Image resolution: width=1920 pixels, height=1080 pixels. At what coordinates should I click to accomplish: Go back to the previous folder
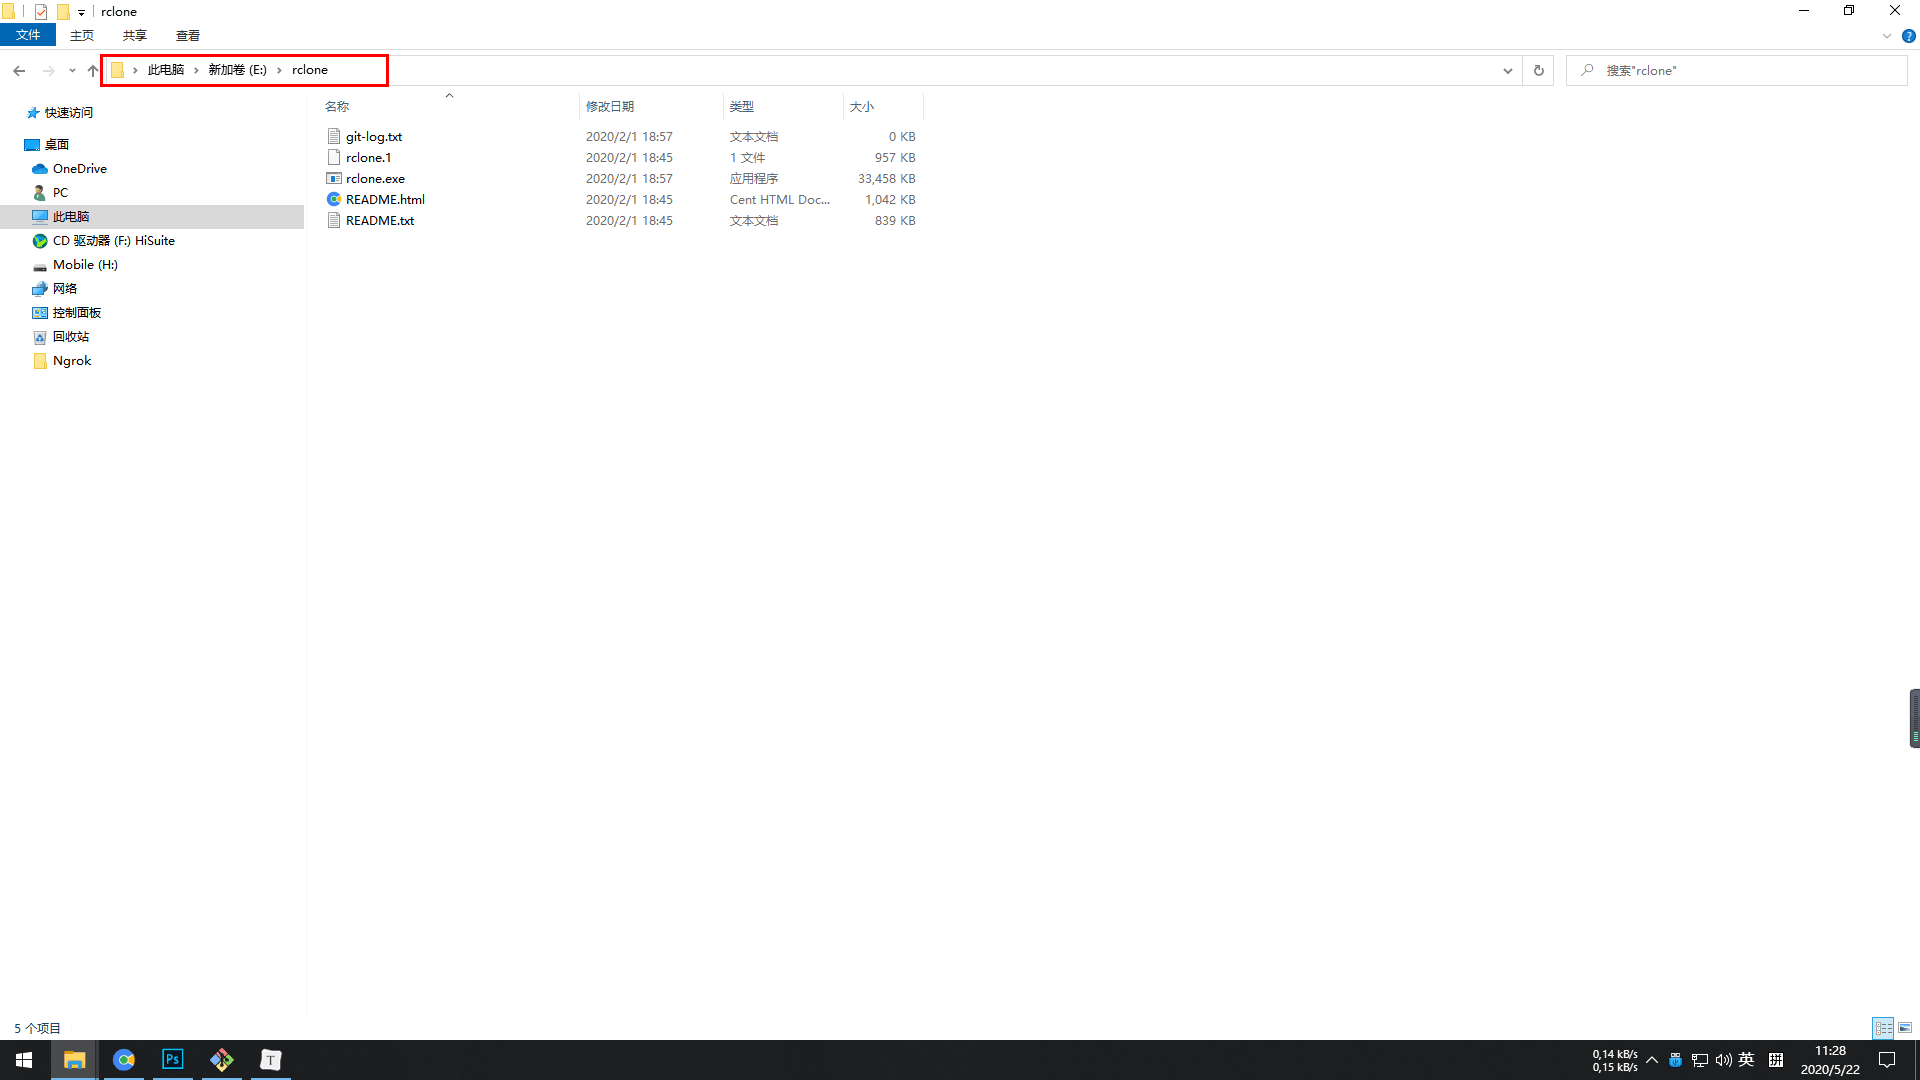19,70
